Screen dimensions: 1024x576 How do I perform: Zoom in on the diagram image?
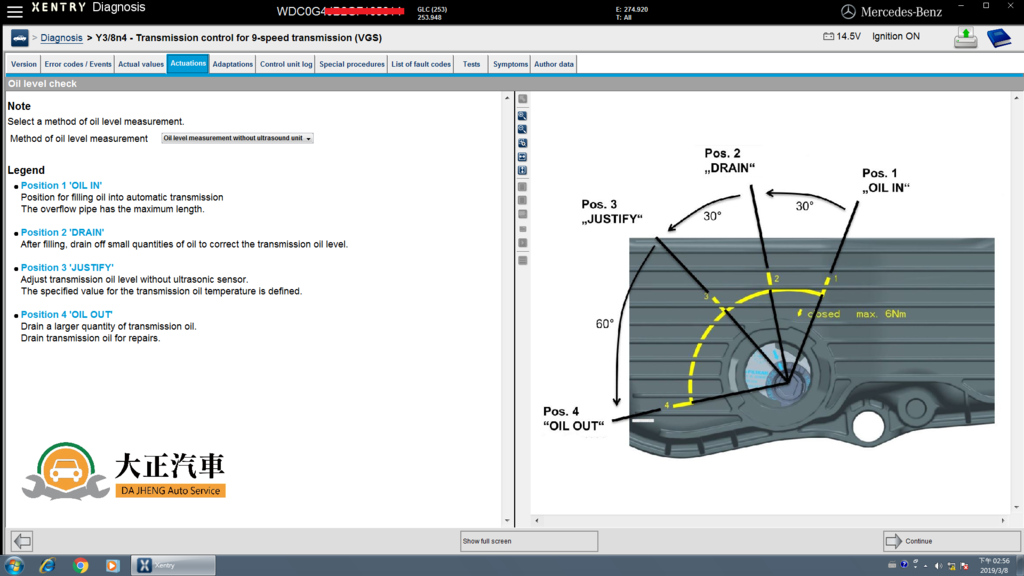pos(523,116)
